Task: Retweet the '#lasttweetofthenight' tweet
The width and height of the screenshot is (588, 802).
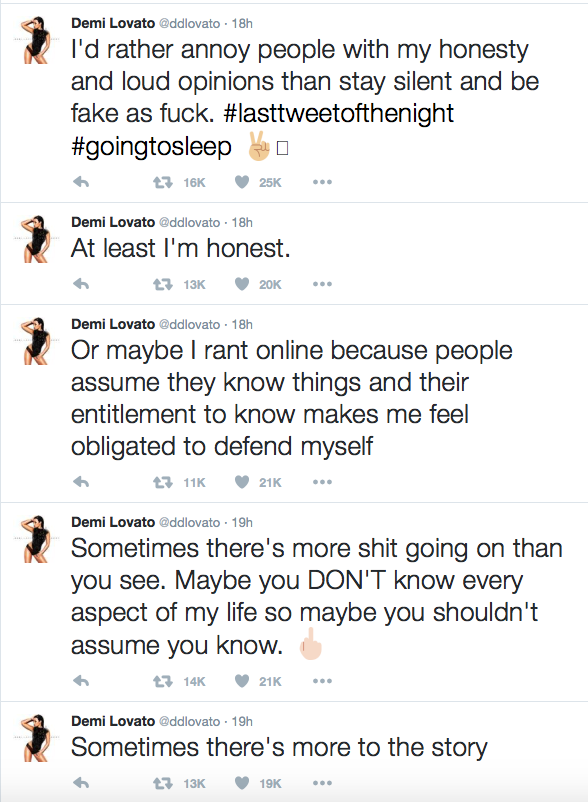Action: coord(163,182)
